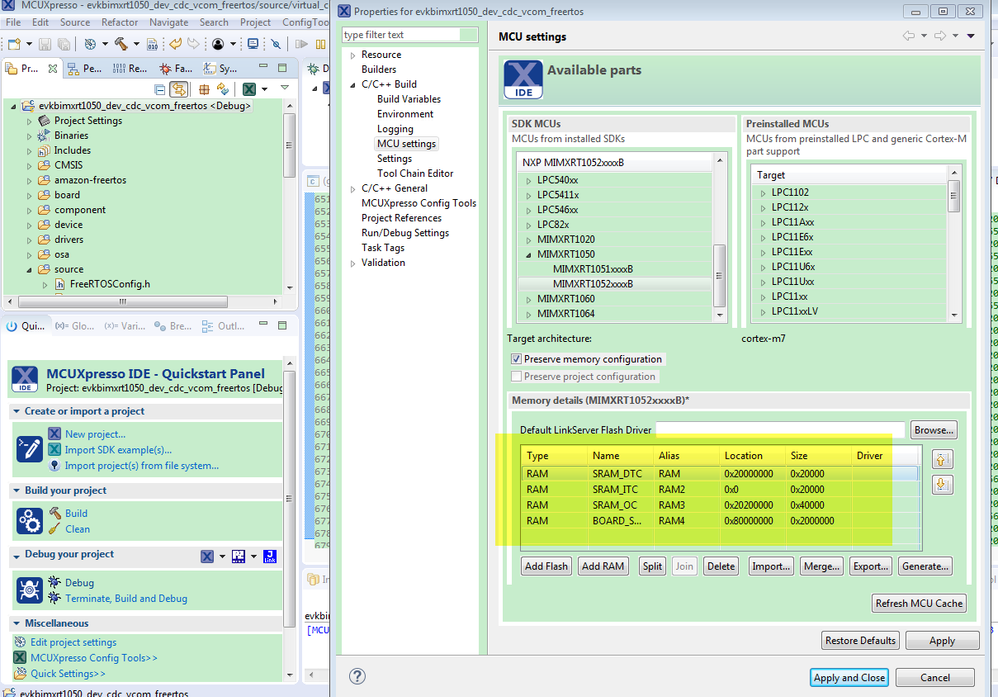The height and width of the screenshot is (697, 998).
Task: Click Collapse All icon in Project Explorer
Action: tap(159, 90)
